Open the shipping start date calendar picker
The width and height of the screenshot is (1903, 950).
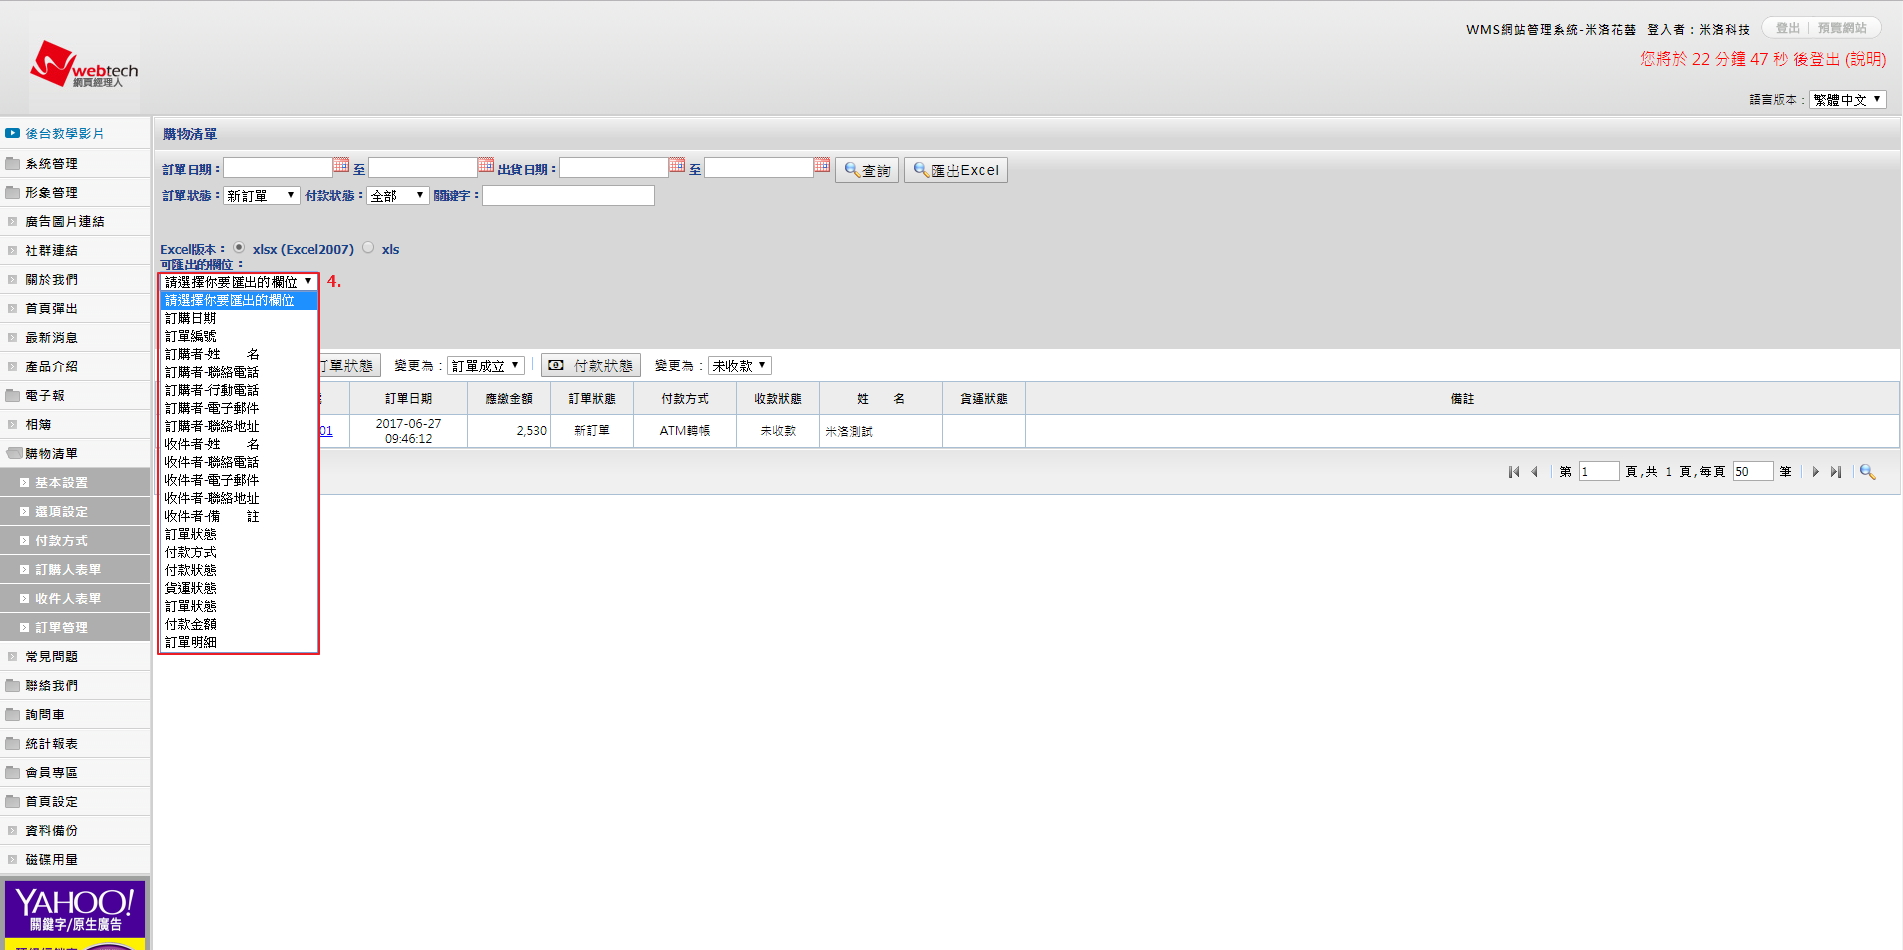click(x=677, y=166)
